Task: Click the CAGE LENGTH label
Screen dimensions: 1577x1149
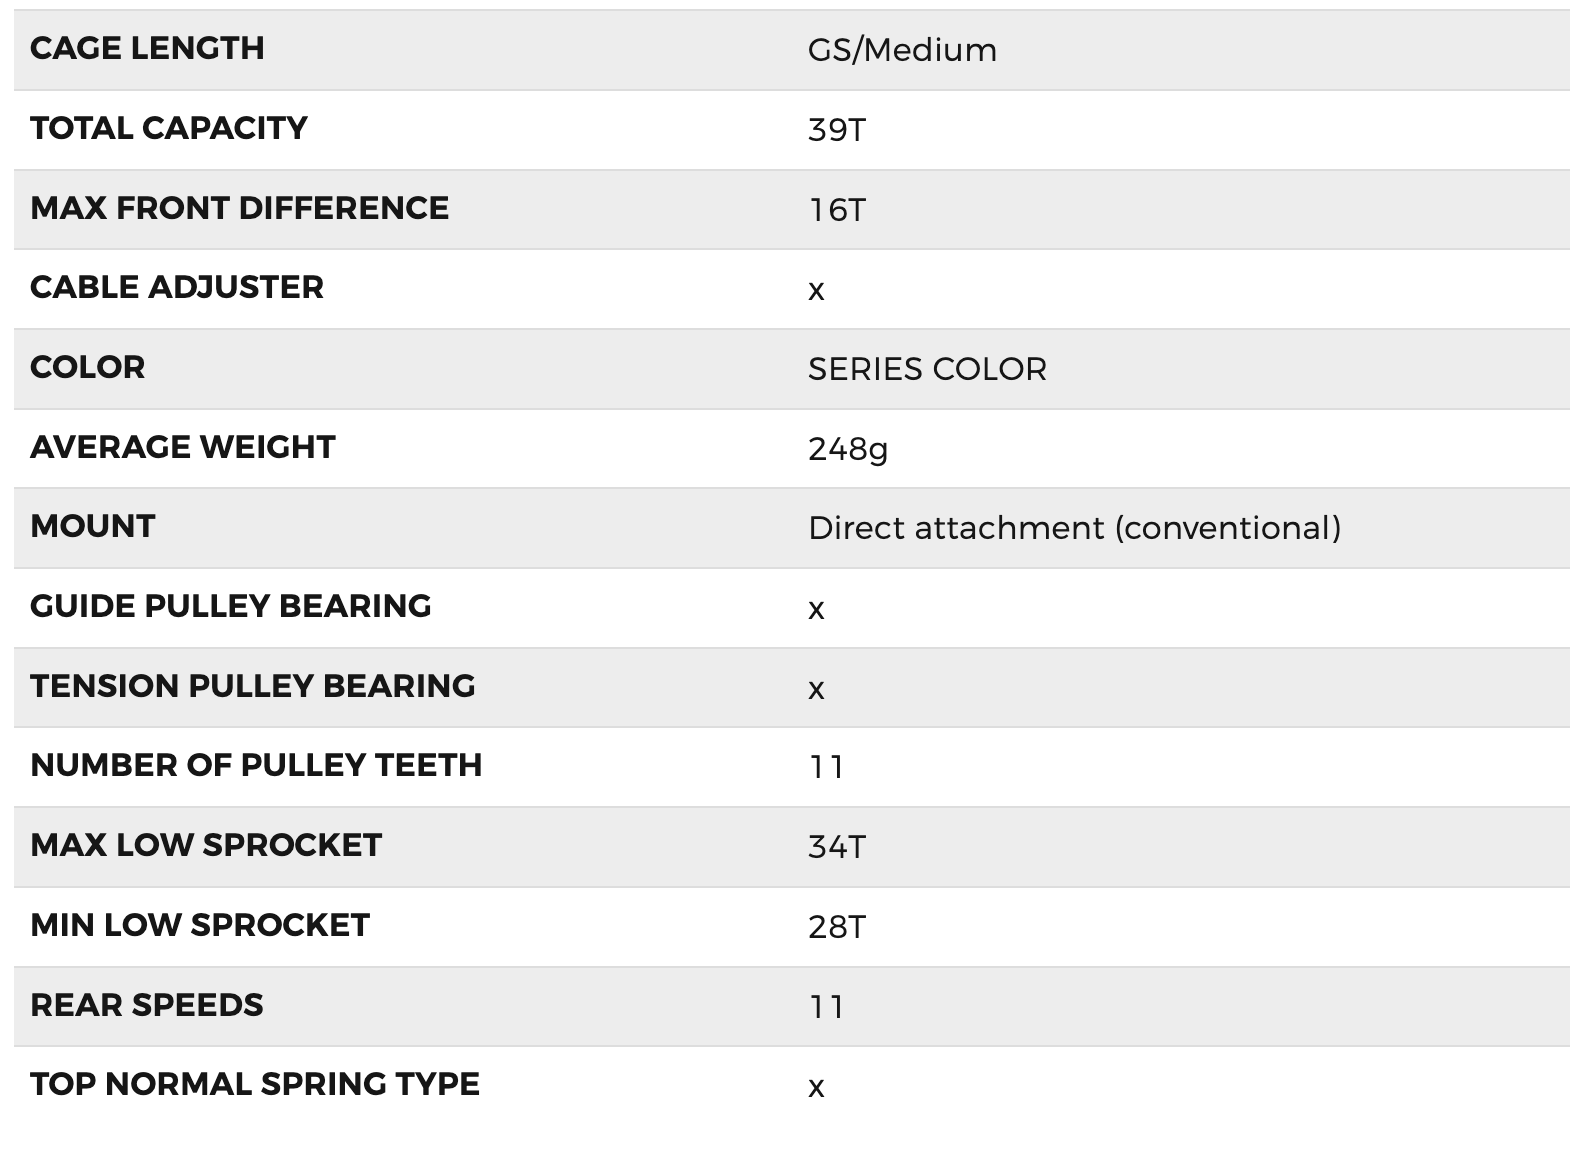Action: (147, 48)
